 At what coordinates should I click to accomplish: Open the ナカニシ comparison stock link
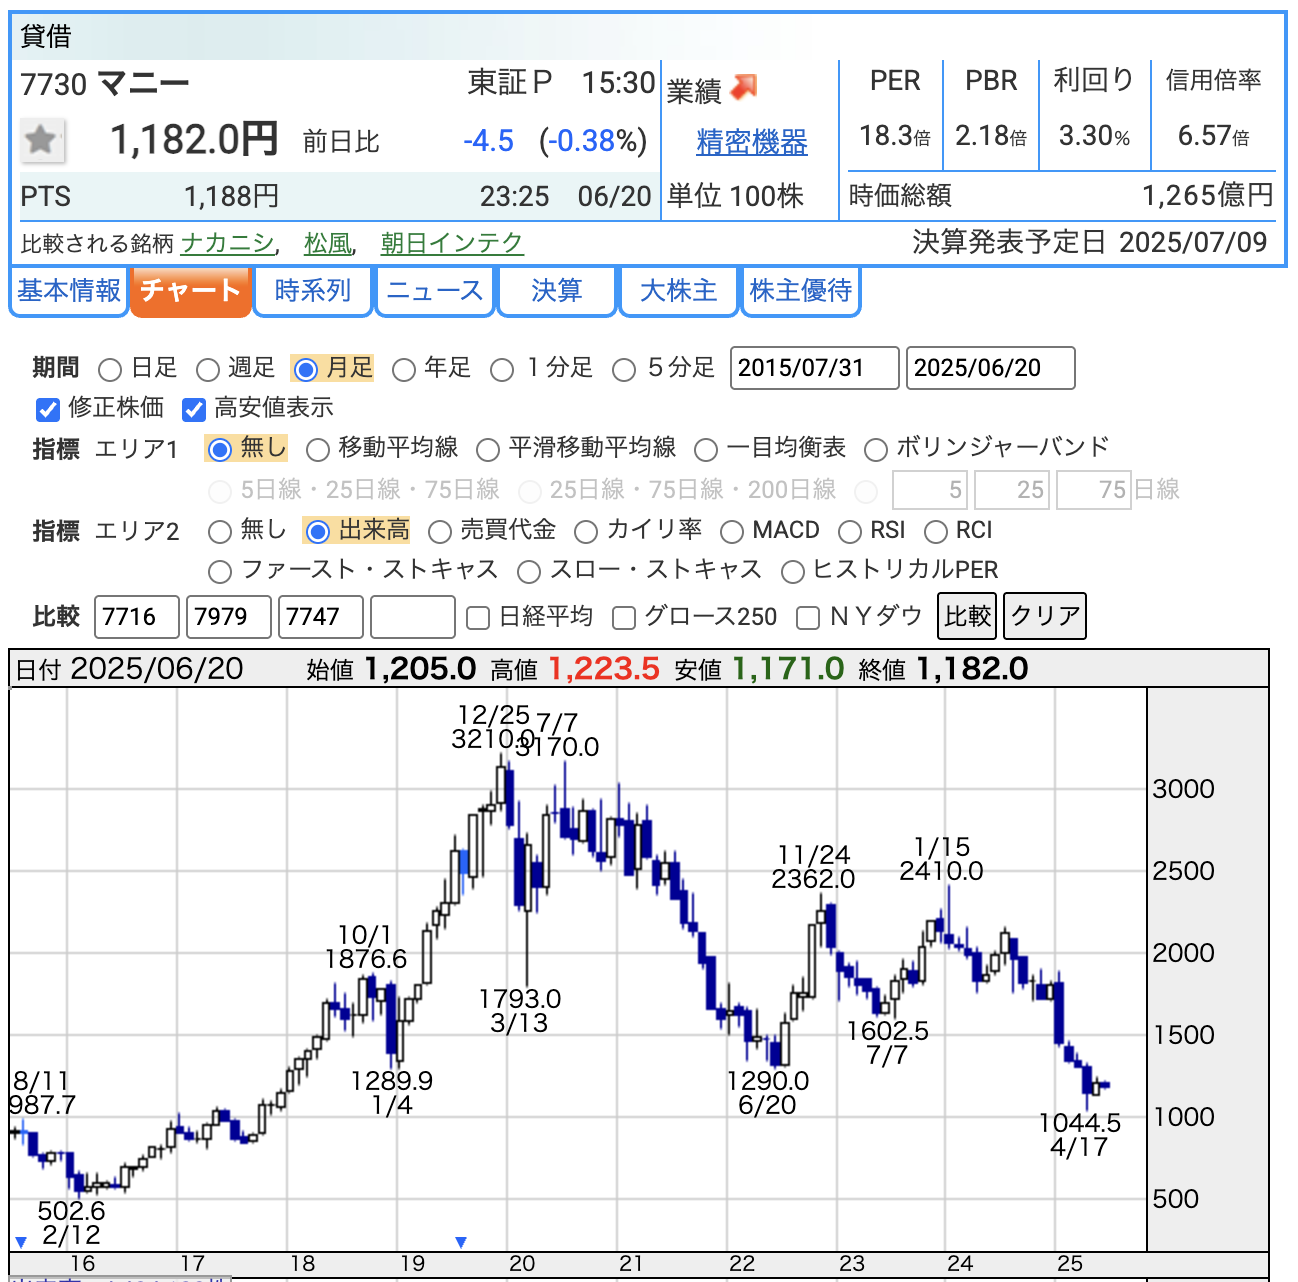(227, 243)
